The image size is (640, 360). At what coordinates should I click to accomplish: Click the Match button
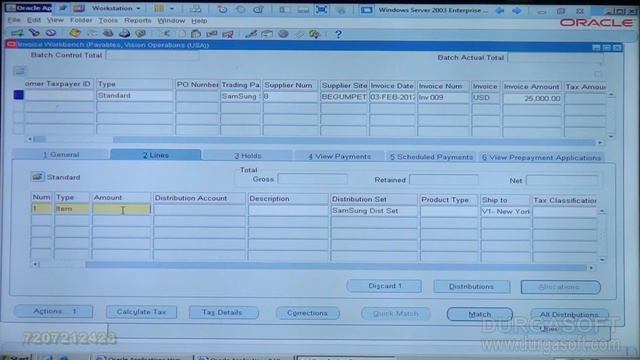[x=480, y=314]
